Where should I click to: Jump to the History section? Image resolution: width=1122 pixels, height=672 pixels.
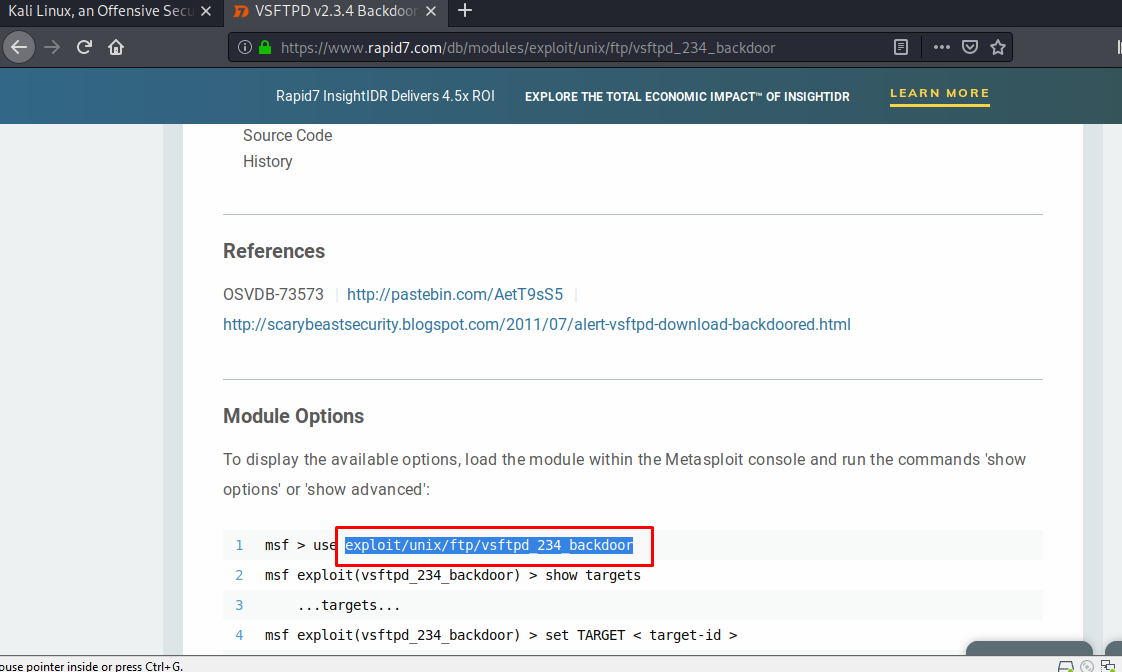pyautogui.click(x=267, y=161)
